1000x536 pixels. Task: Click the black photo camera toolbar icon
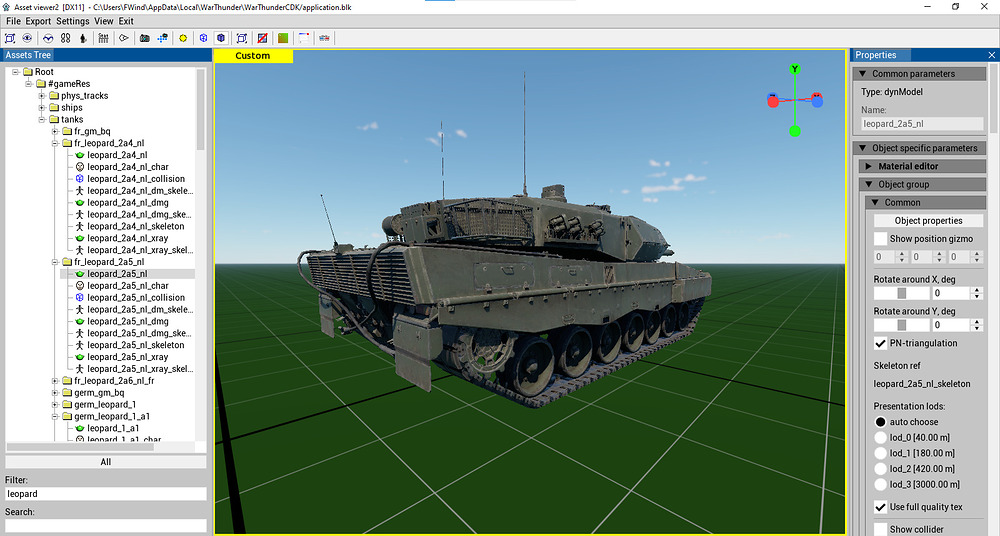click(145, 38)
